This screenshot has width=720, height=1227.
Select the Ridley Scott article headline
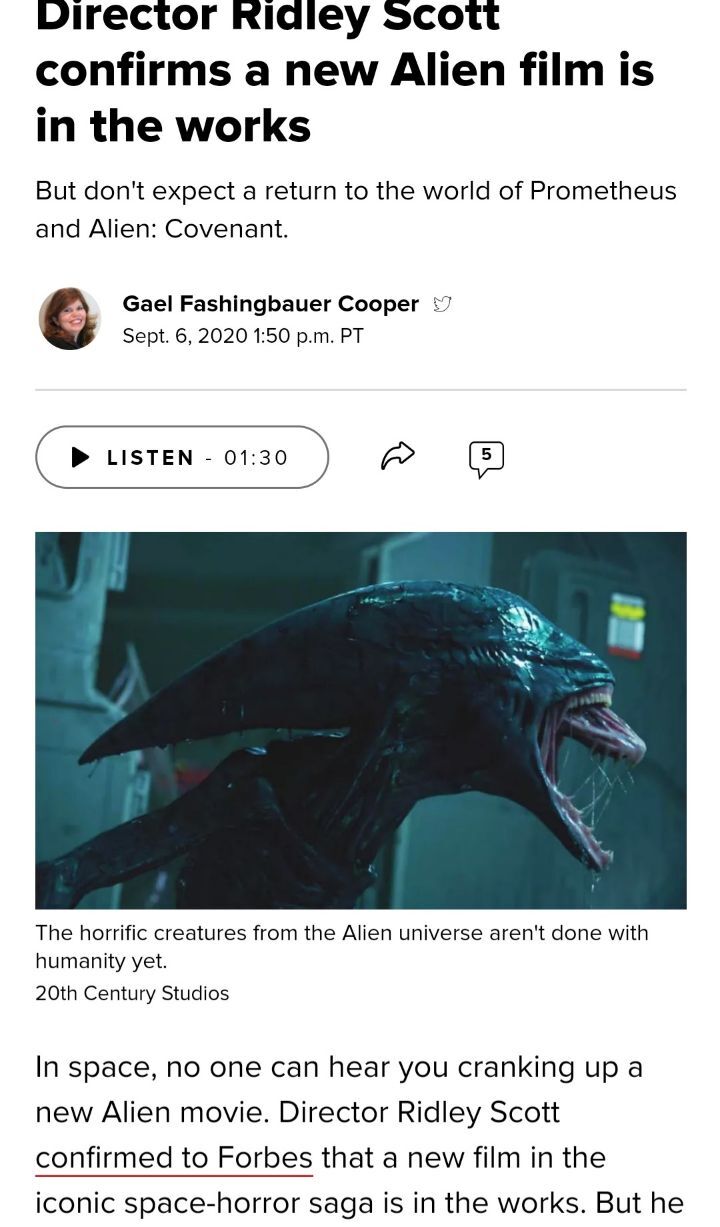click(x=345, y=72)
